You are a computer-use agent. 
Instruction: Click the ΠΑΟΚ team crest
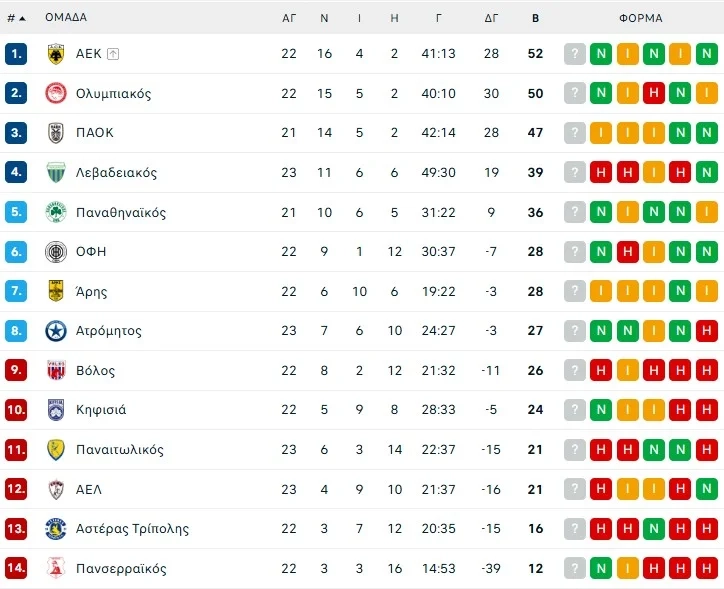(x=56, y=133)
